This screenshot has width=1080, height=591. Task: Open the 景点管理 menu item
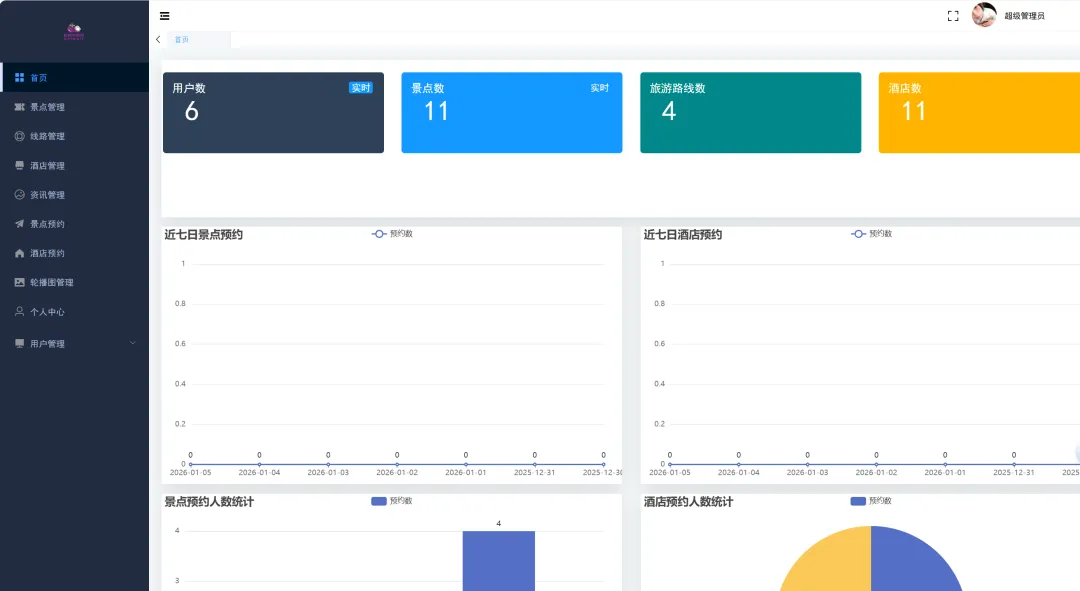74,107
